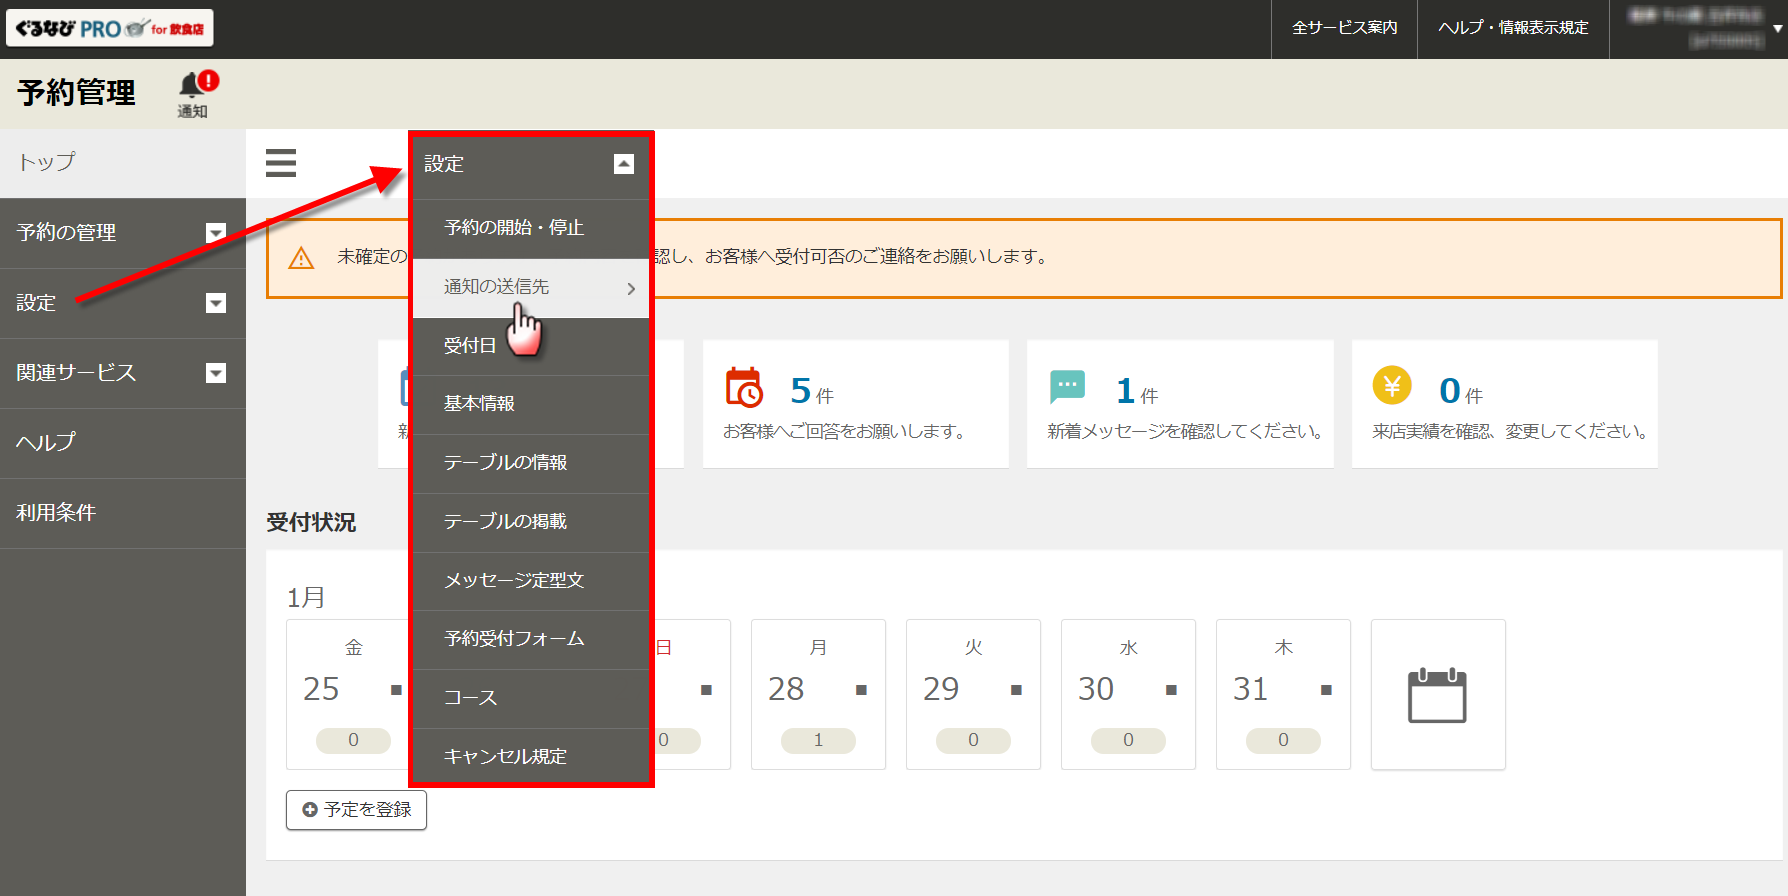Open 全サービス案内 link
The height and width of the screenshot is (896, 1788).
tap(1344, 28)
